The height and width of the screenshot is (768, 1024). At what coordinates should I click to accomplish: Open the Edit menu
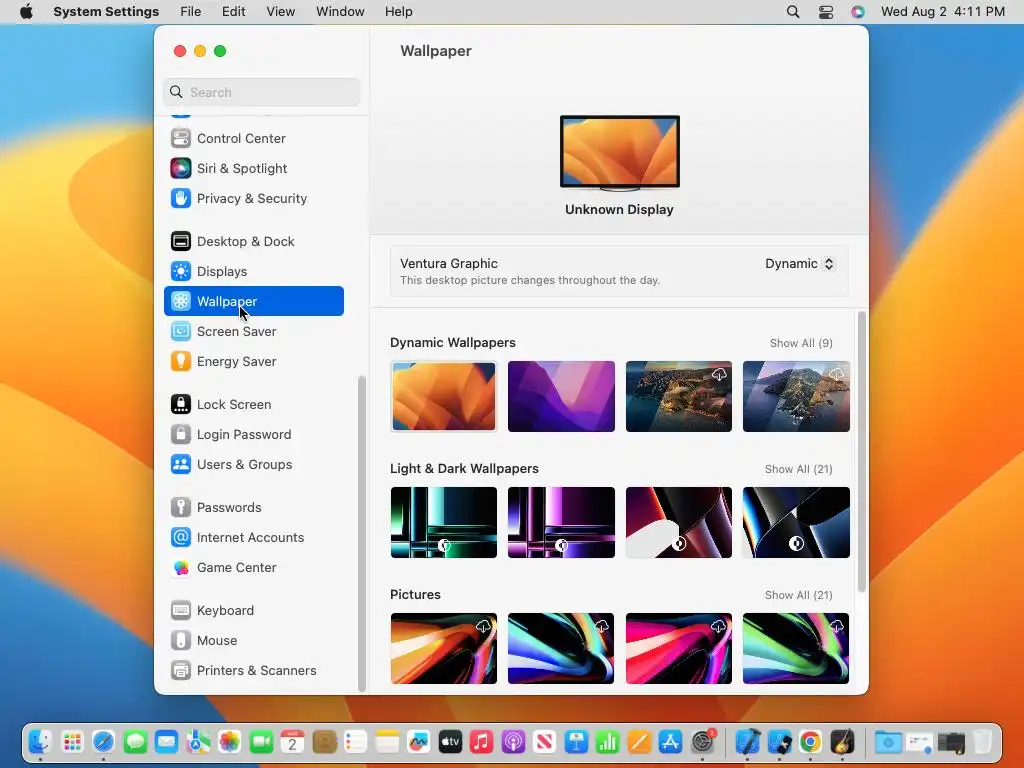point(233,12)
